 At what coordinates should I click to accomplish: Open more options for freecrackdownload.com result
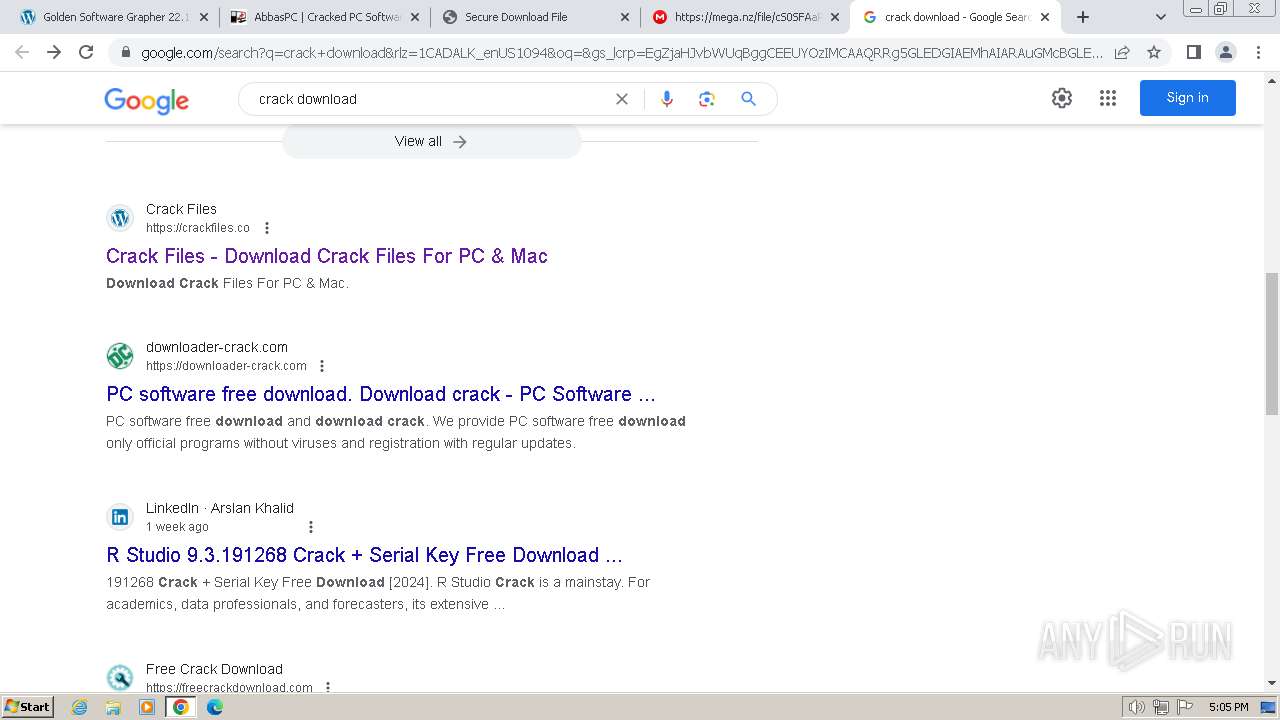pos(328,687)
